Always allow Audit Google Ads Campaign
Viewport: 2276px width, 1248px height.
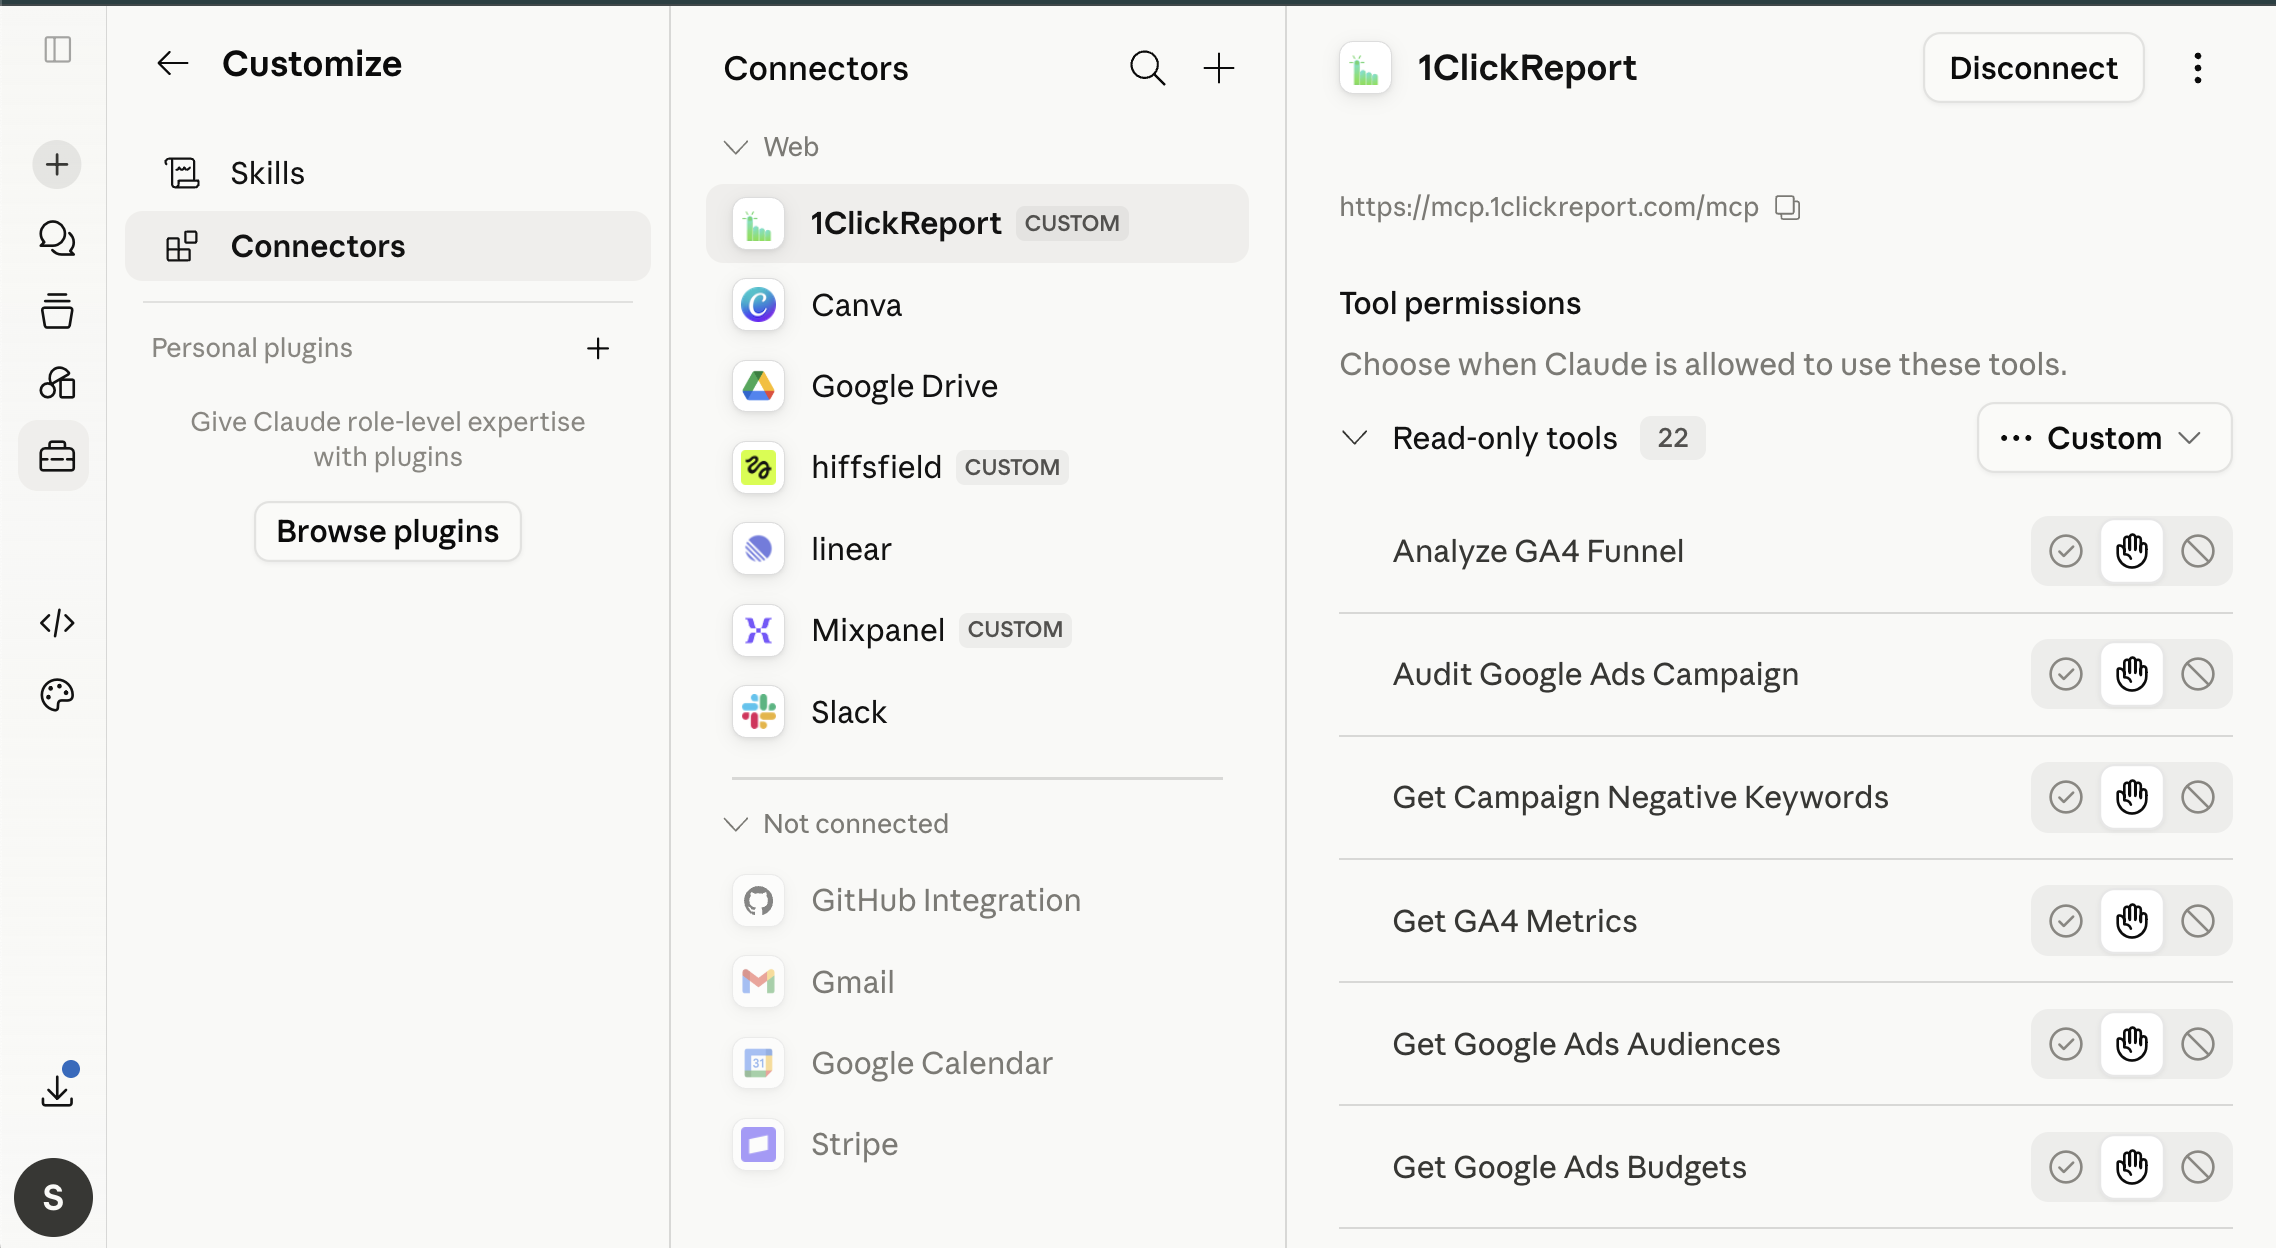pyautogui.click(x=2065, y=674)
